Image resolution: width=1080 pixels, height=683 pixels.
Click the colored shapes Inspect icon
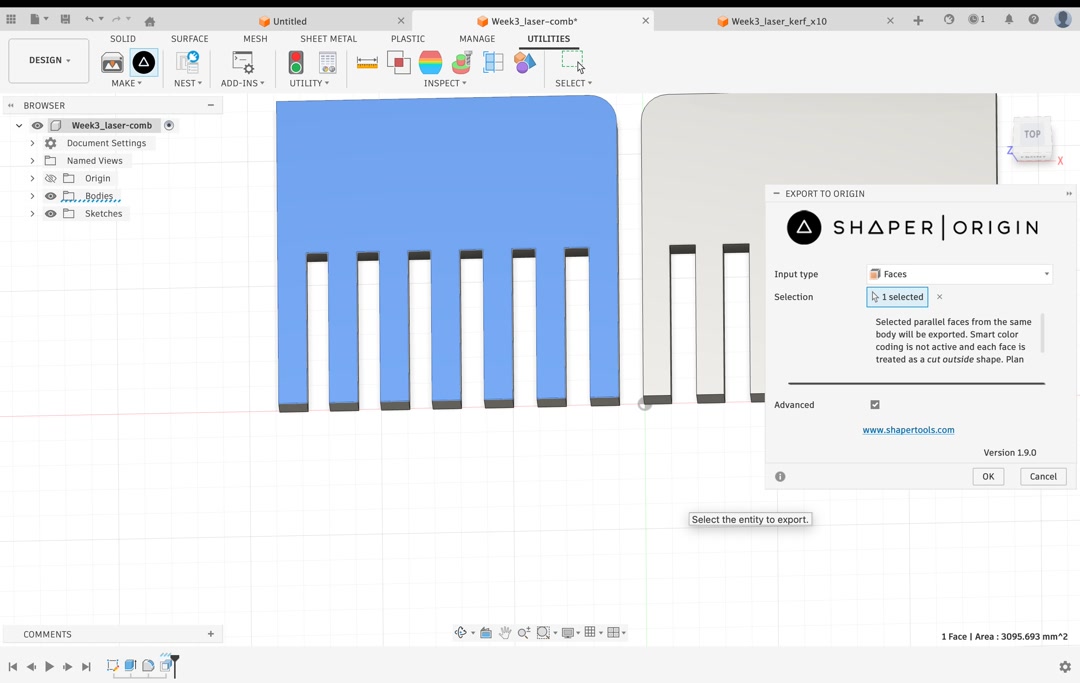click(x=525, y=63)
